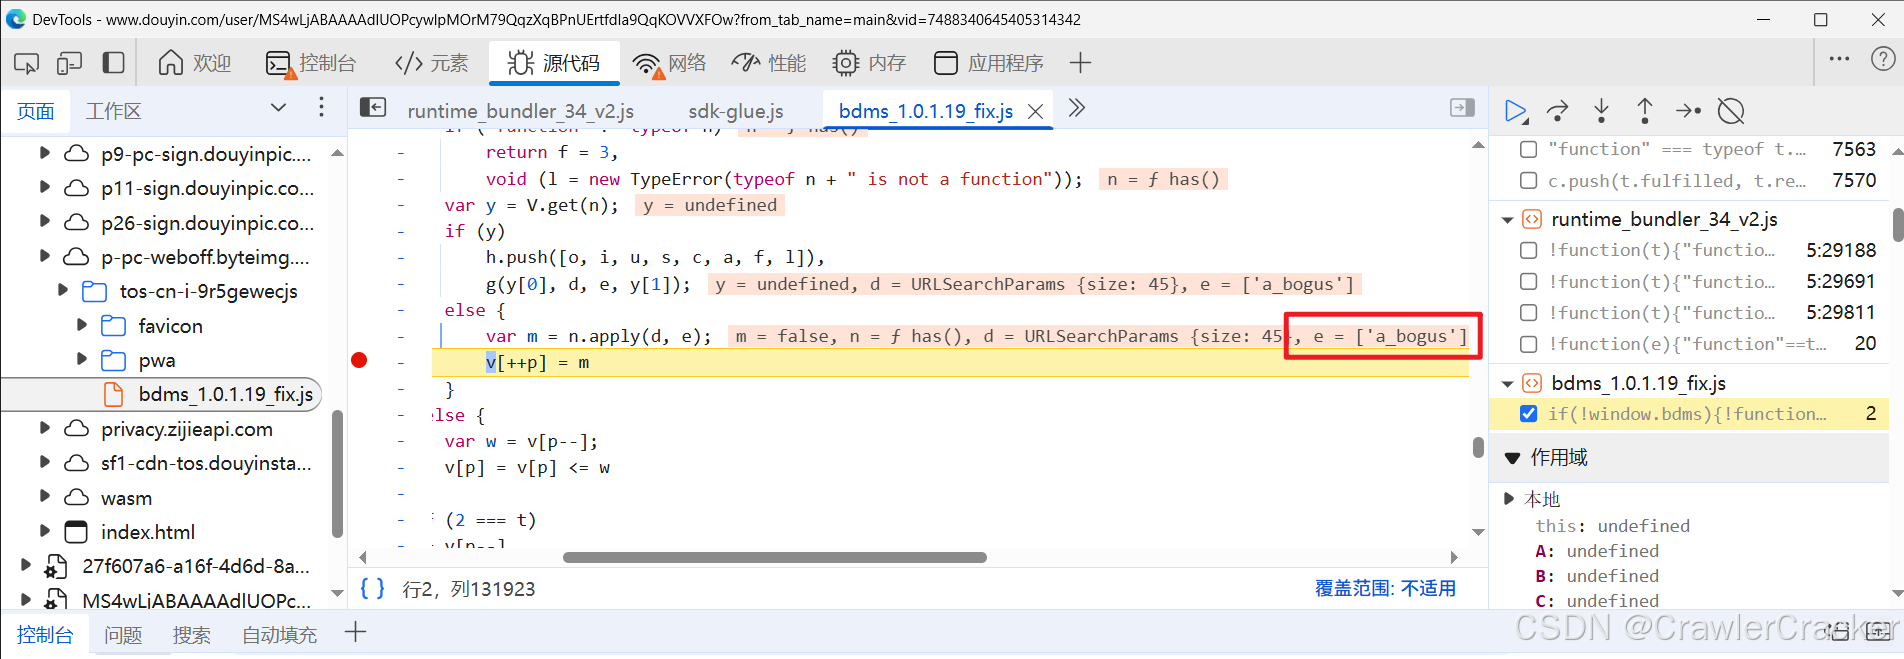Screen dimensions: 1904x659
Task: Open the 应用程序 application tab
Action: pos(988,63)
